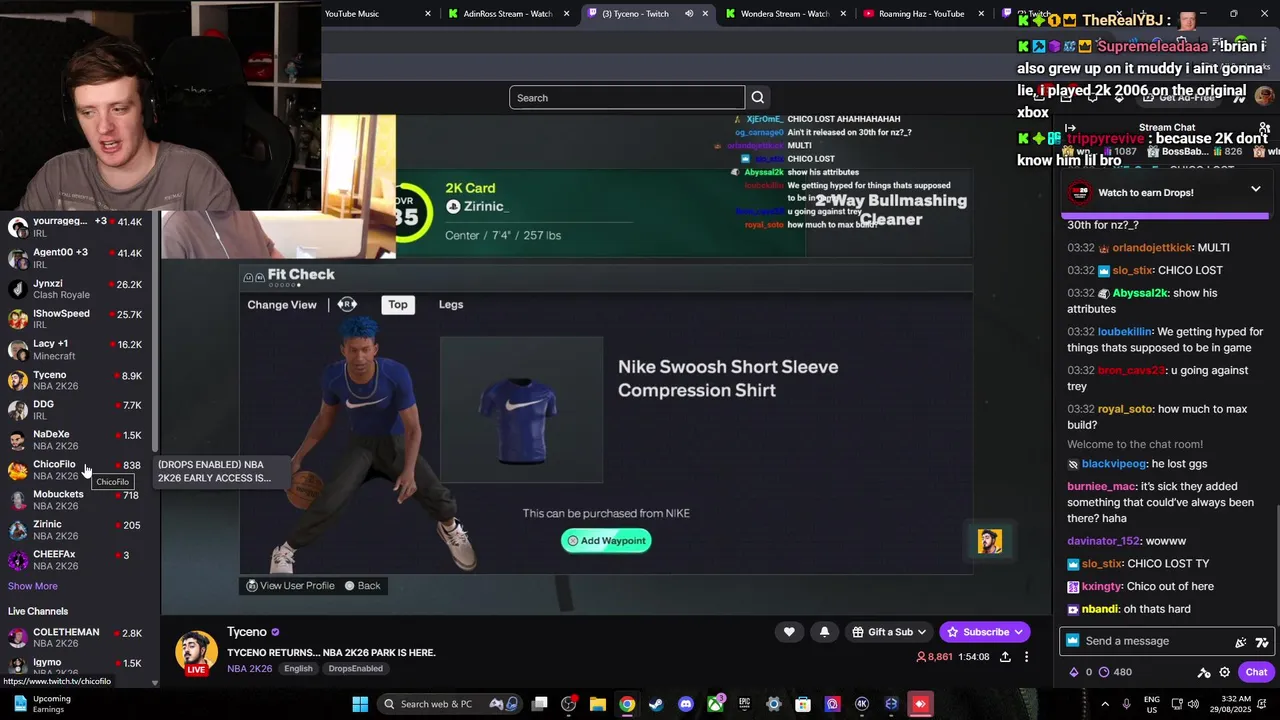Open the community users icon in Stream Chat header
Viewport: 1280px width, 720px height.
coord(1265,128)
